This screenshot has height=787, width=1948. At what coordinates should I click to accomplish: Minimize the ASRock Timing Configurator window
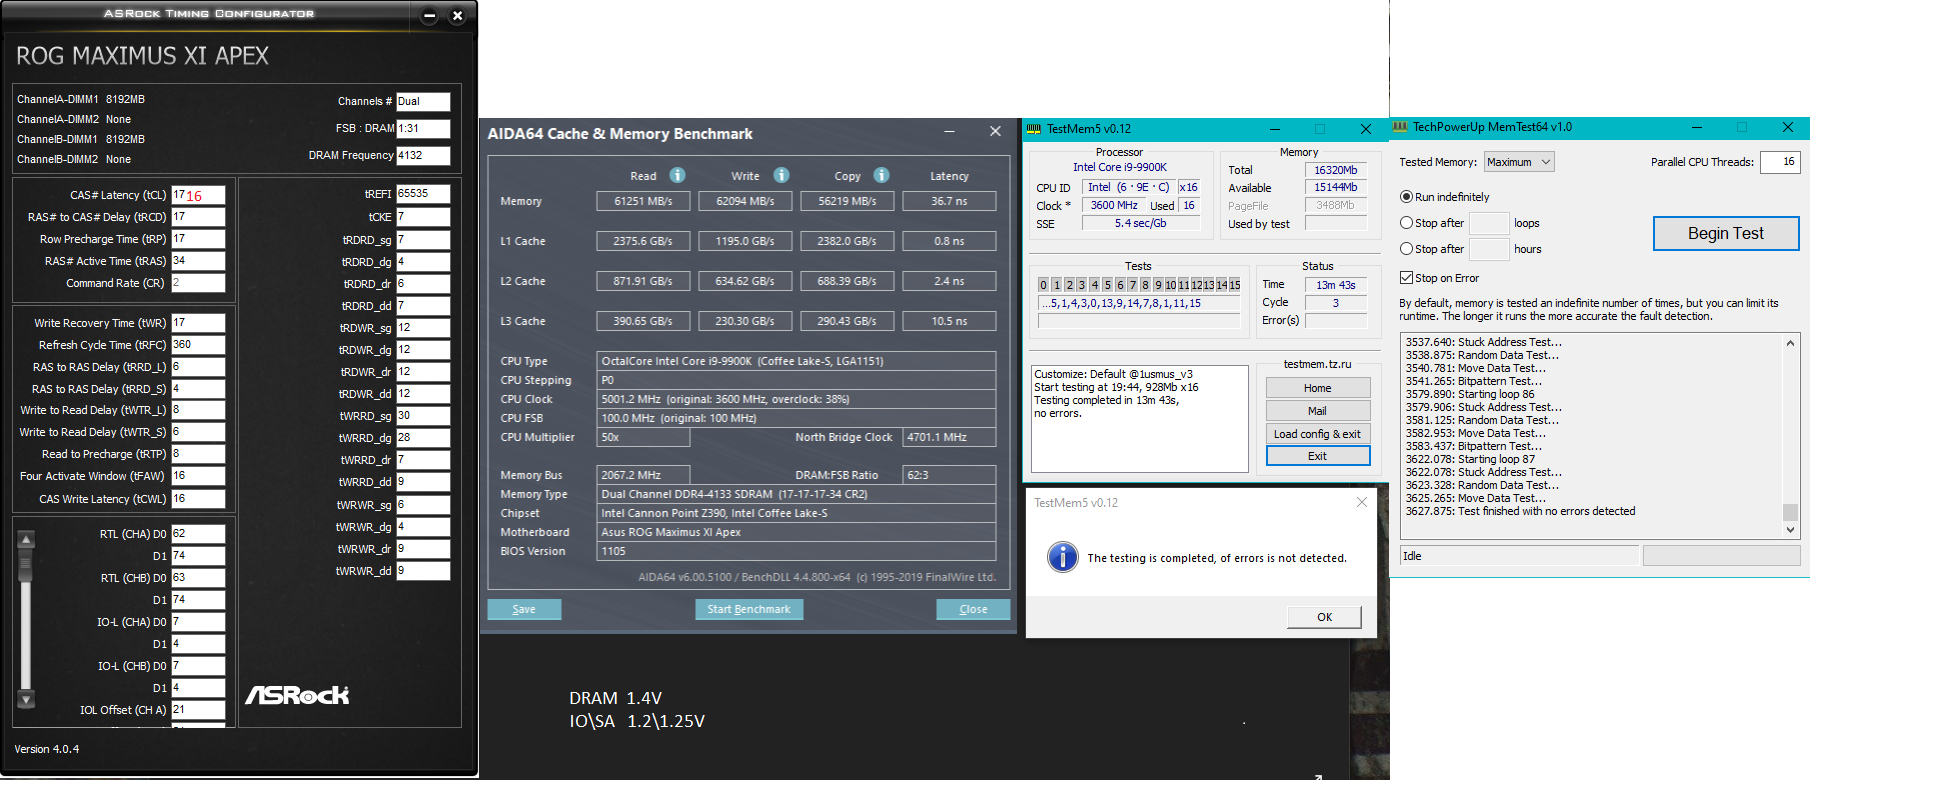(x=429, y=15)
